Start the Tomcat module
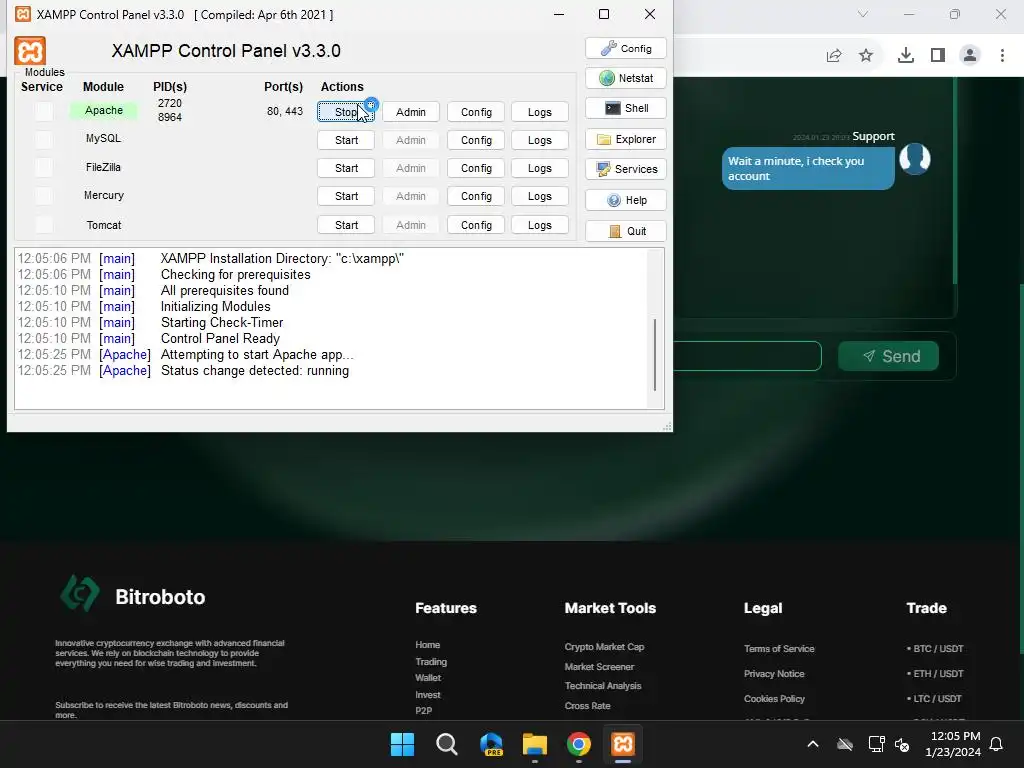 click(x=345, y=225)
